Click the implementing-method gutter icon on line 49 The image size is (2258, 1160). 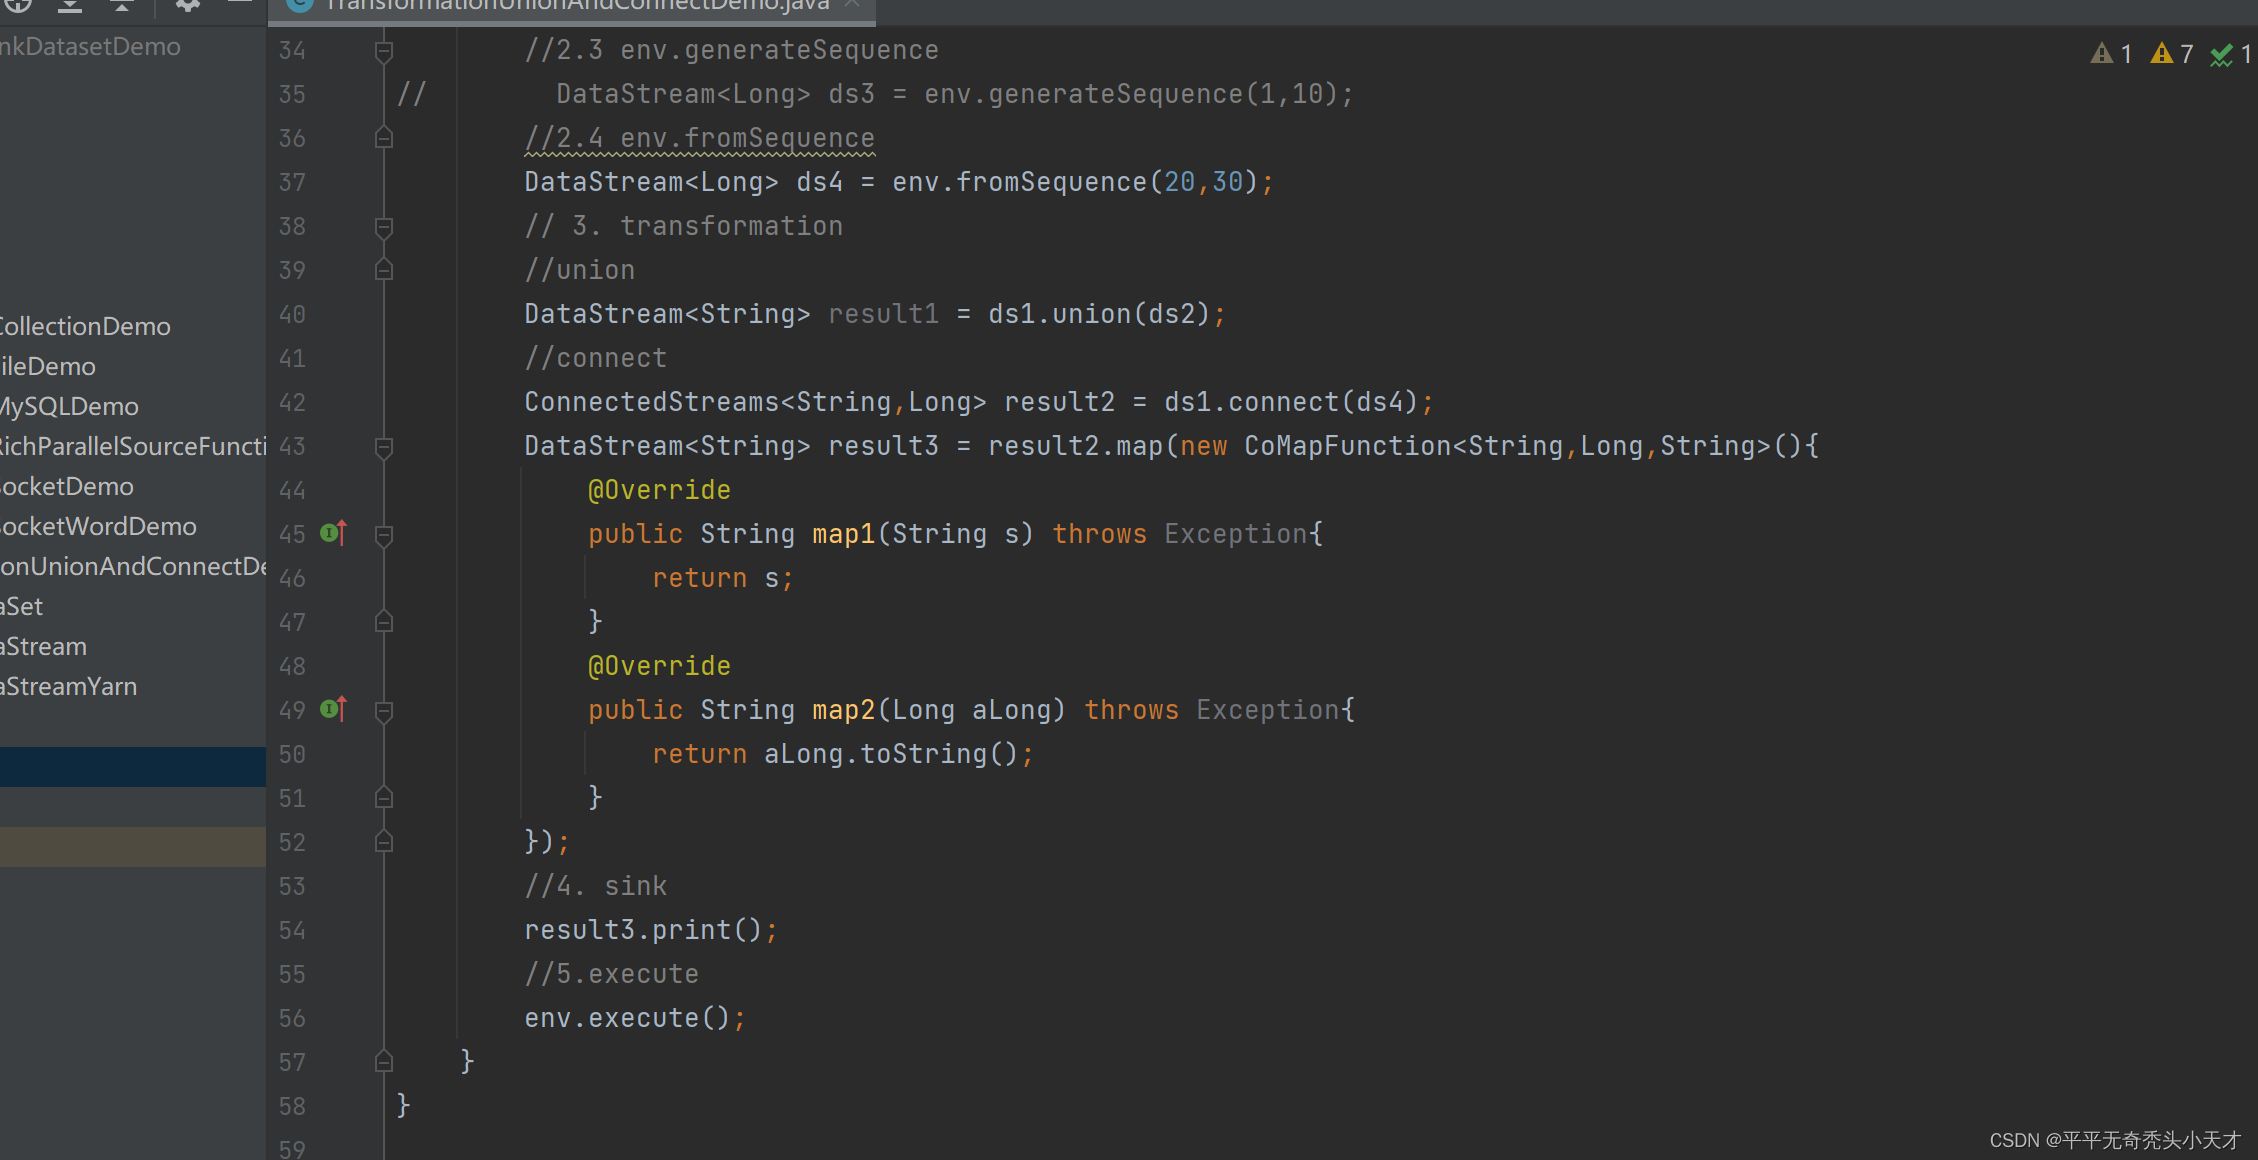334,710
